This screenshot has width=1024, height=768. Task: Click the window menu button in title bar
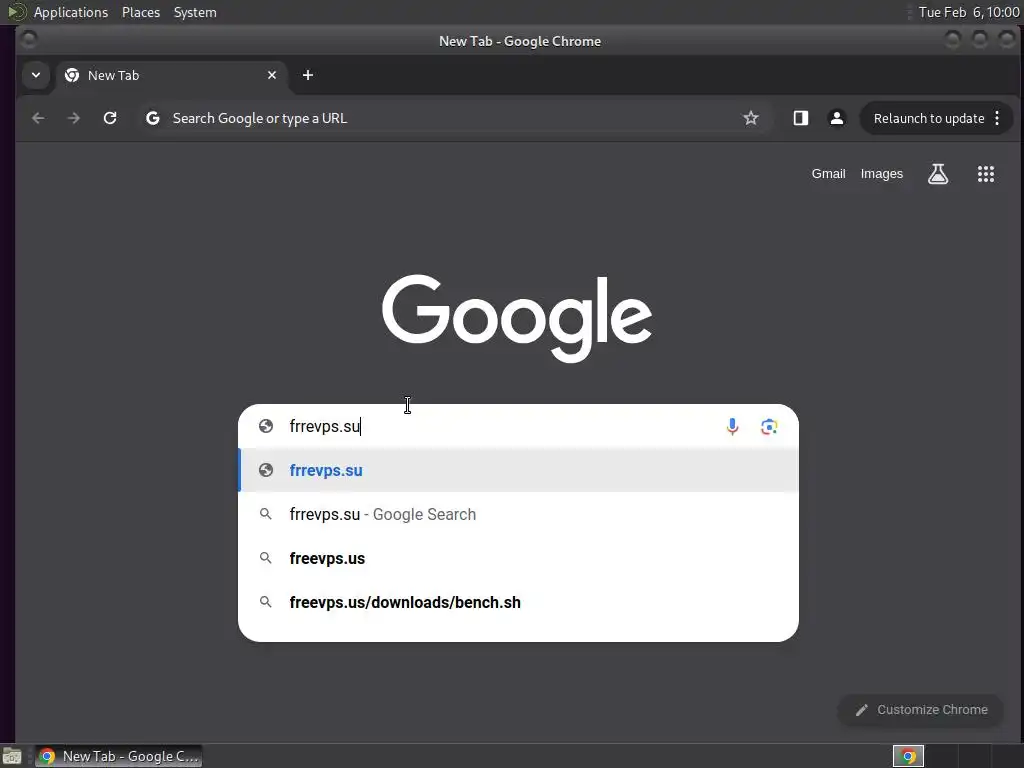tap(28, 40)
